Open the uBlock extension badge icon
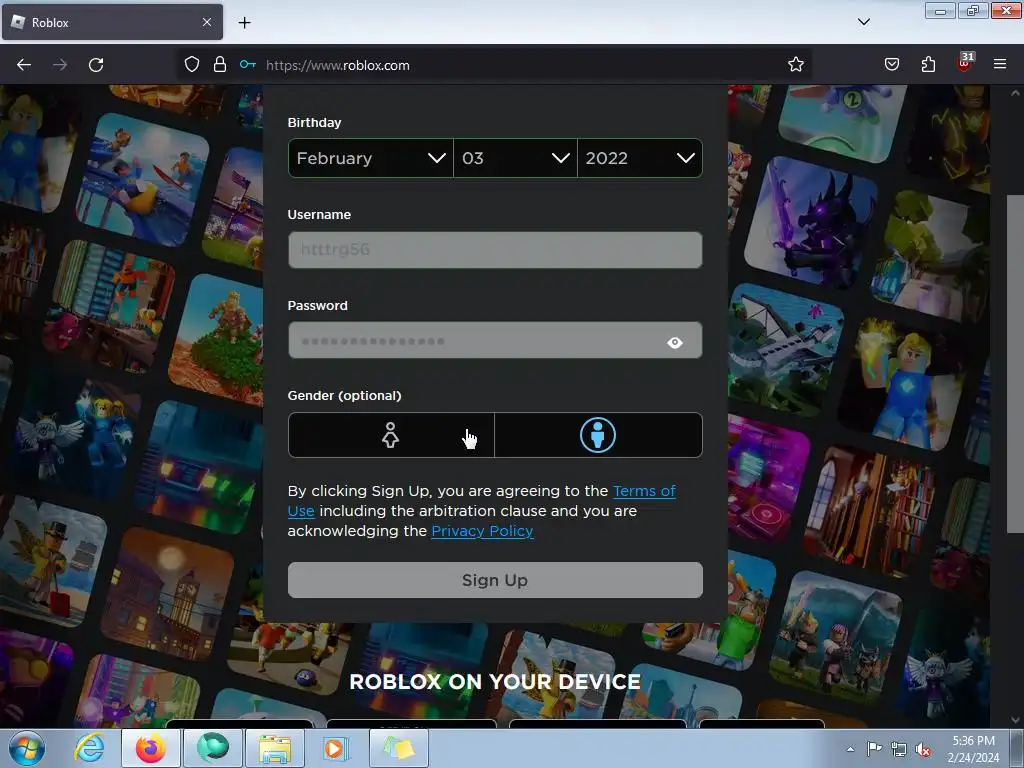The height and width of the screenshot is (768, 1024). [965, 63]
